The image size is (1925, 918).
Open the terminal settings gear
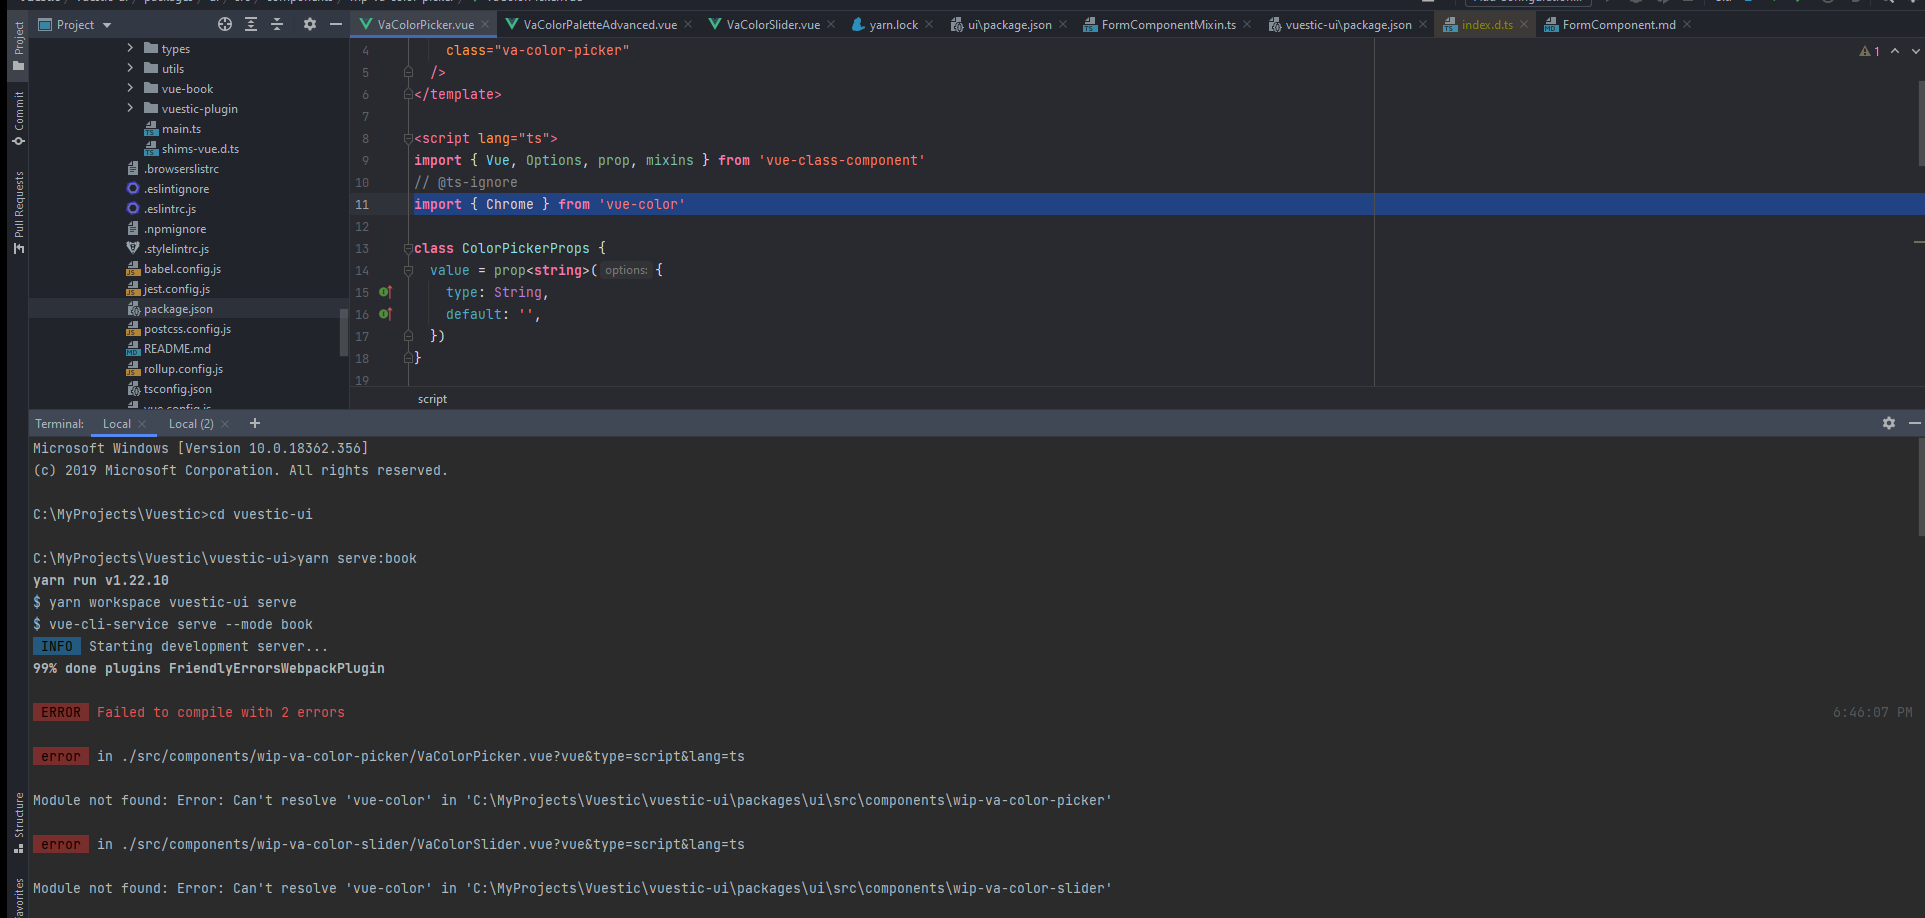pyautogui.click(x=1889, y=423)
